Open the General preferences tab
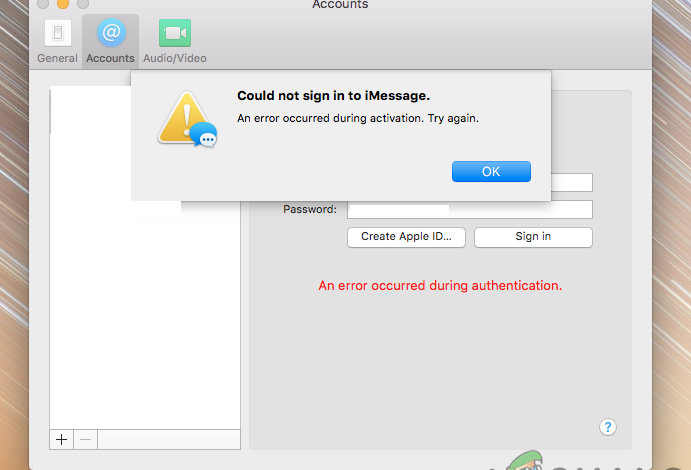 [57, 42]
